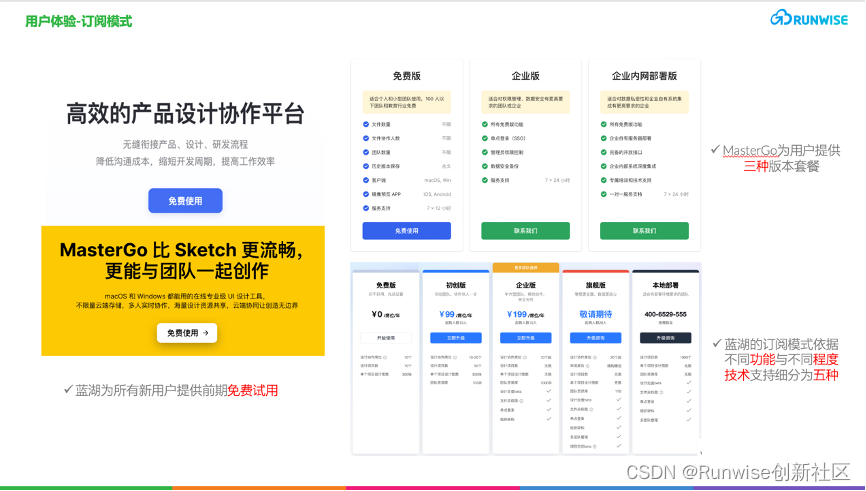
Task: Click the 400-6529-555 phone number
Action: click(x=666, y=314)
